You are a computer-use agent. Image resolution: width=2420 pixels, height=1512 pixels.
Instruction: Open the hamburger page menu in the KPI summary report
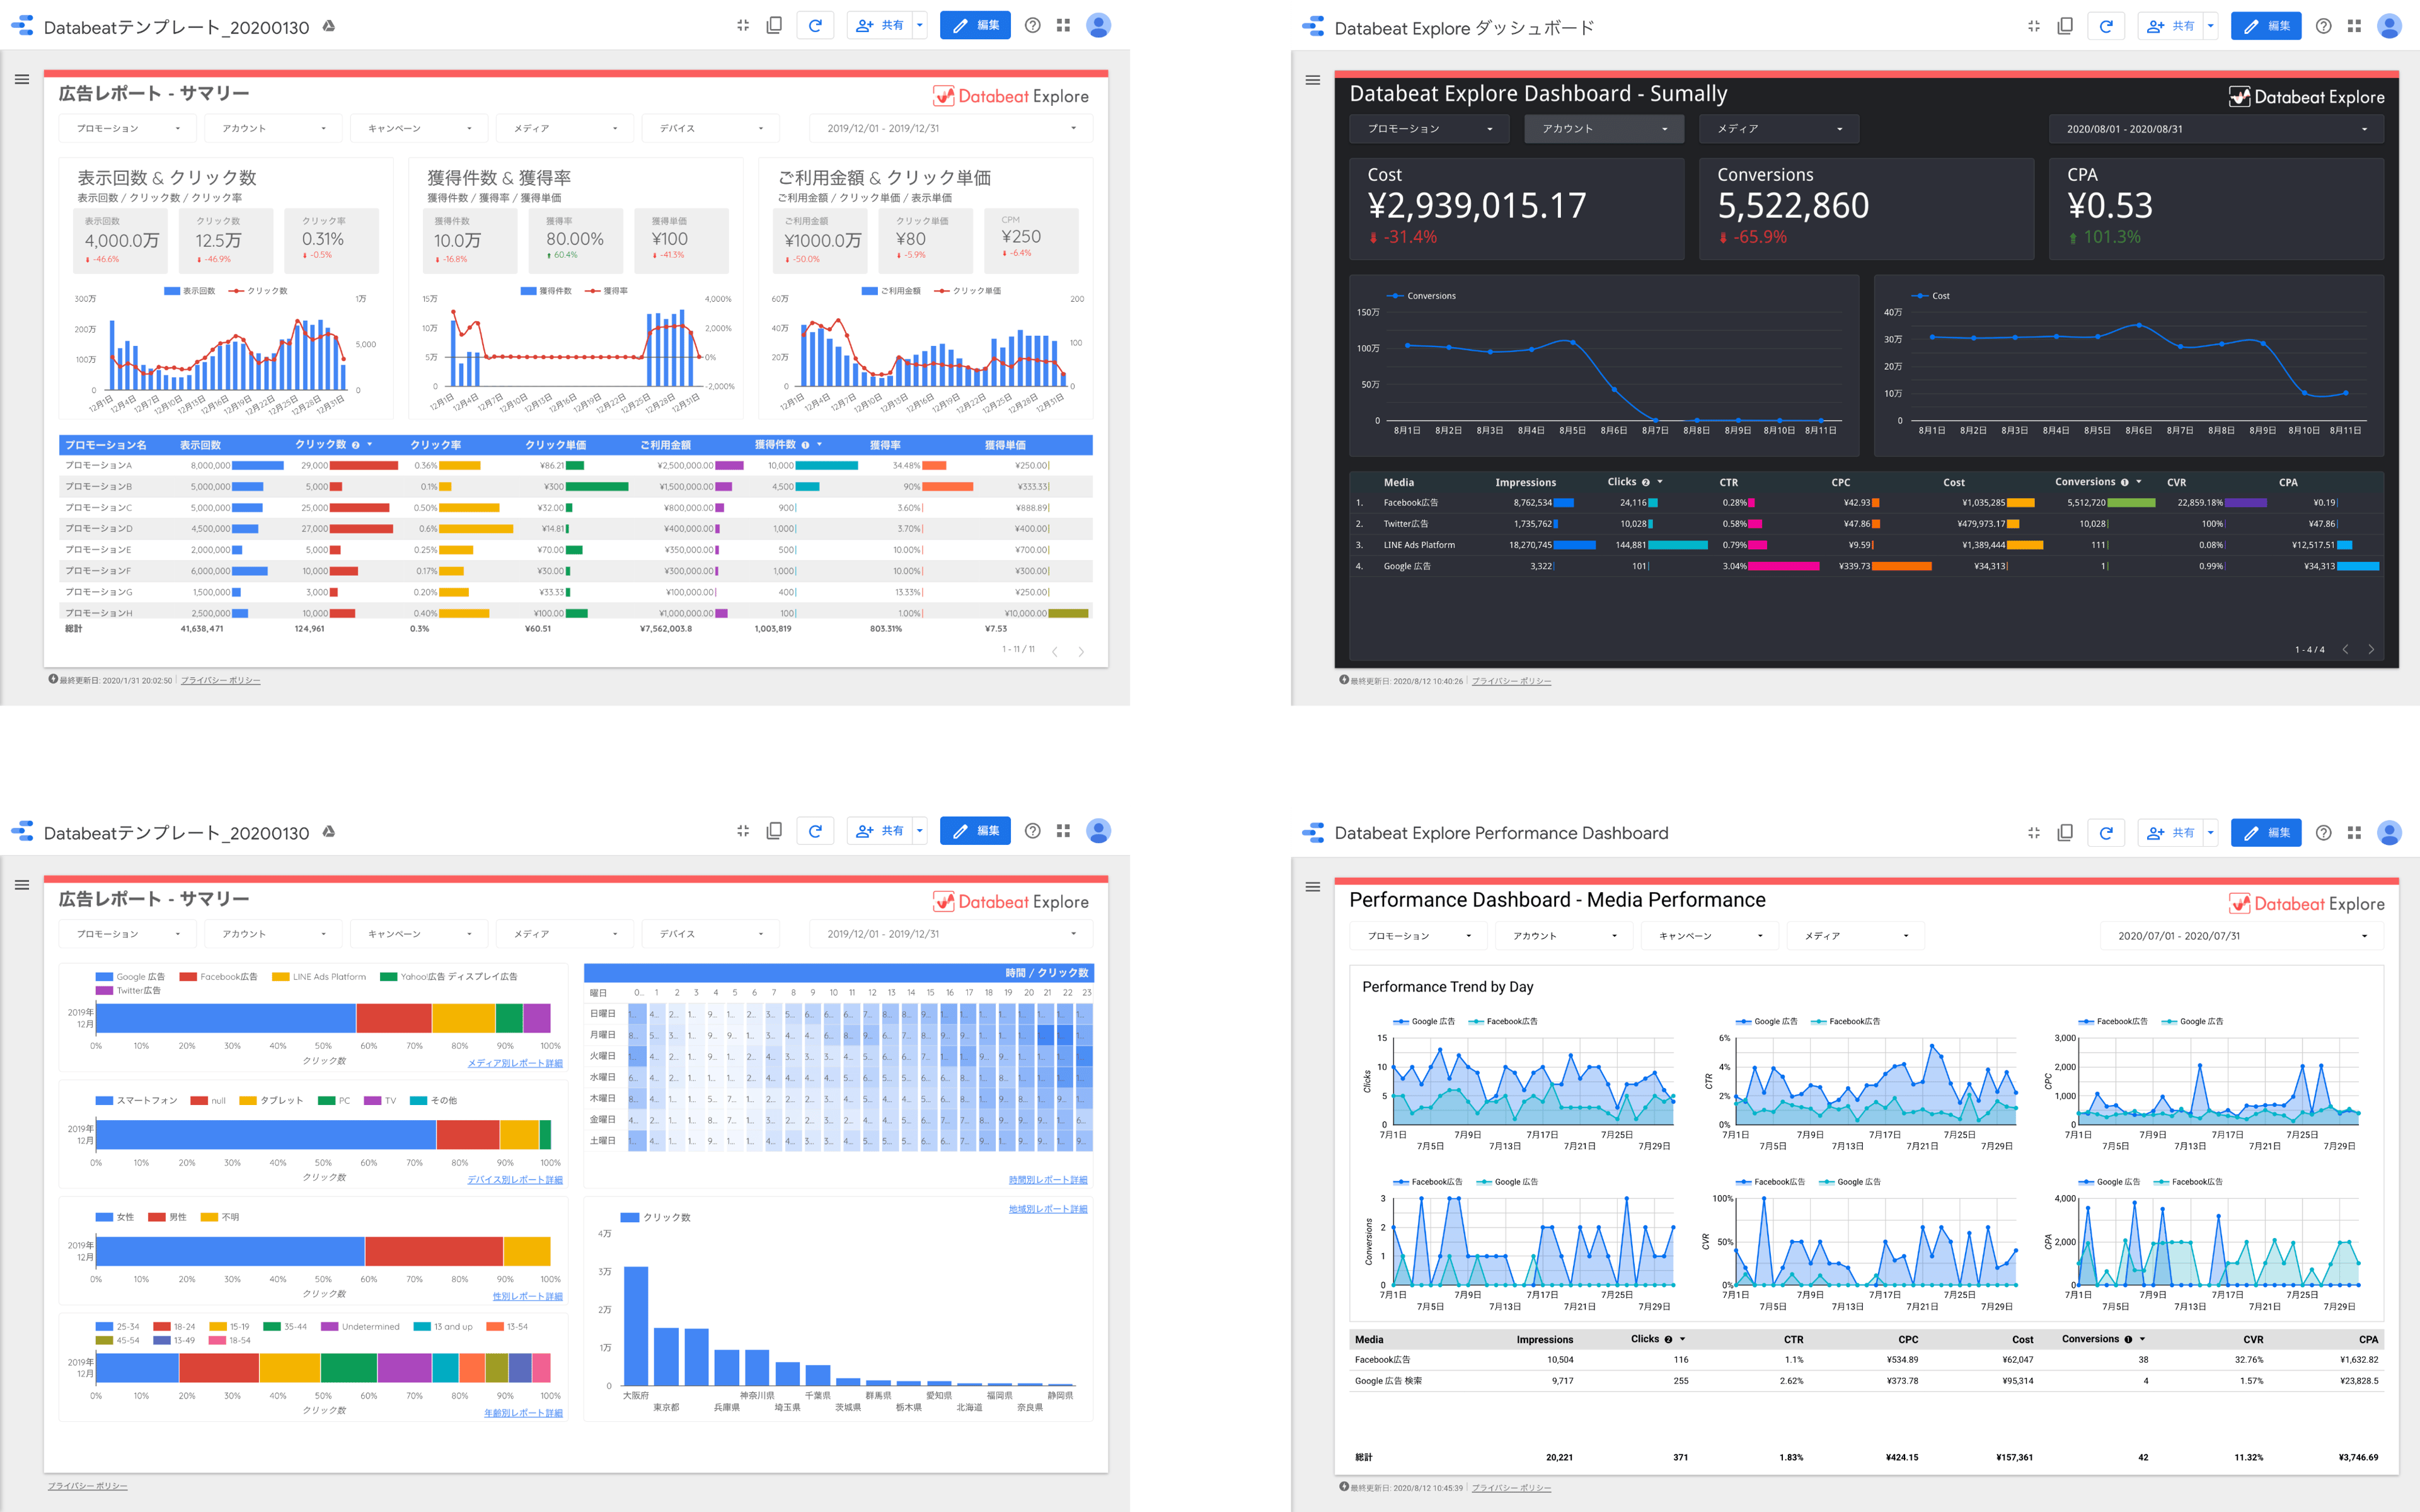point(22,79)
